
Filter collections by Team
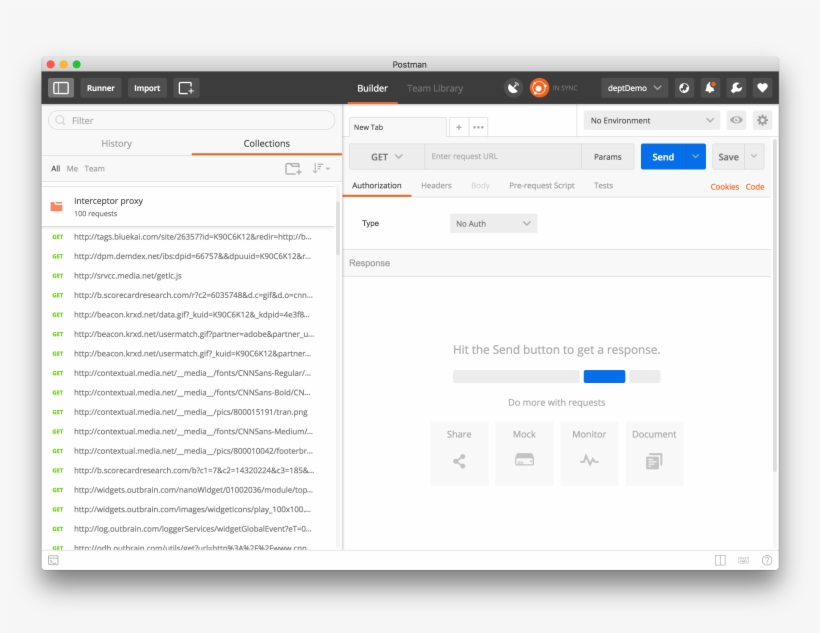point(95,168)
